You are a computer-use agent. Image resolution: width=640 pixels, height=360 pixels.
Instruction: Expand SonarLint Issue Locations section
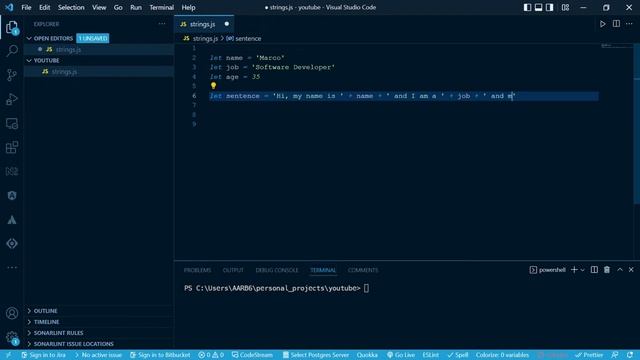(x=99, y=344)
